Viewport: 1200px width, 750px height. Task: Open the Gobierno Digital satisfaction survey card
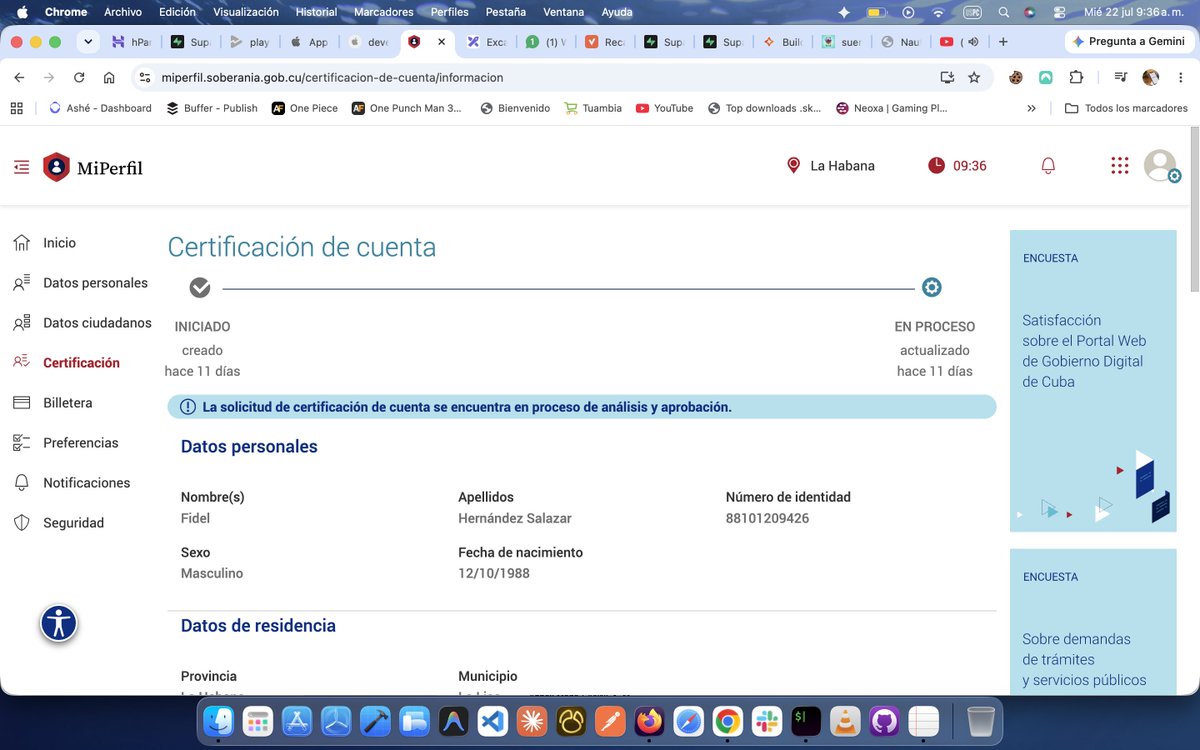coord(1093,381)
